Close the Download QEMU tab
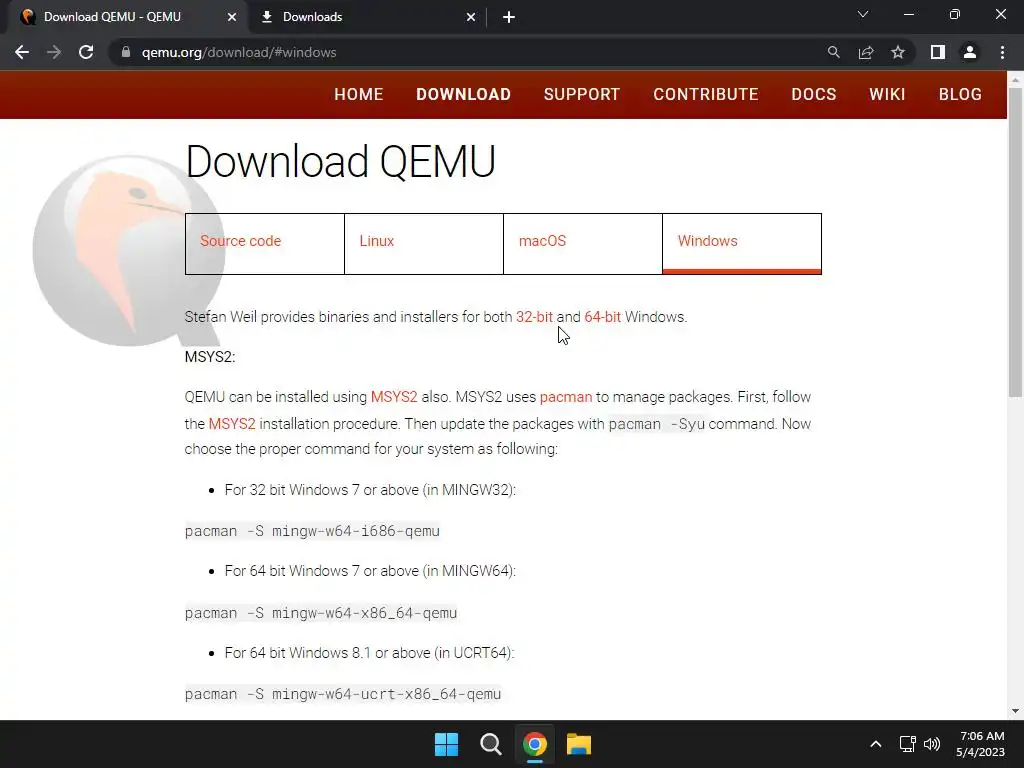This screenshot has width=1024, height=768. pyautogui.click(x=232, y=17)
